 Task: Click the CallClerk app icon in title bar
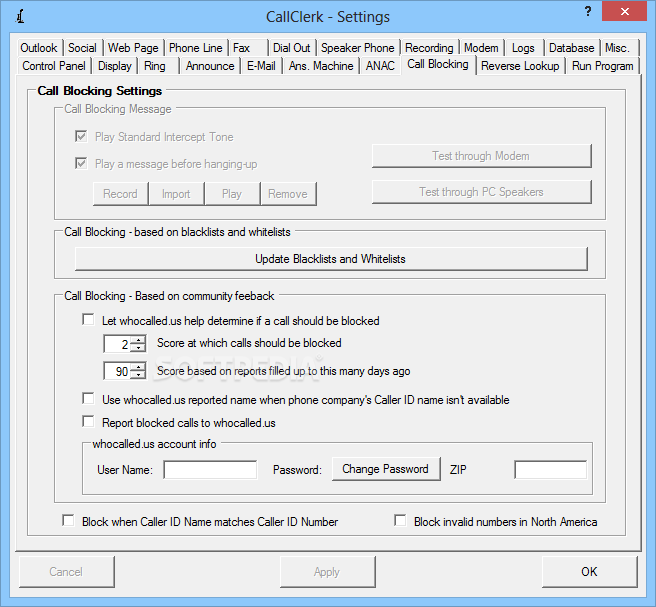coord(20,17)
